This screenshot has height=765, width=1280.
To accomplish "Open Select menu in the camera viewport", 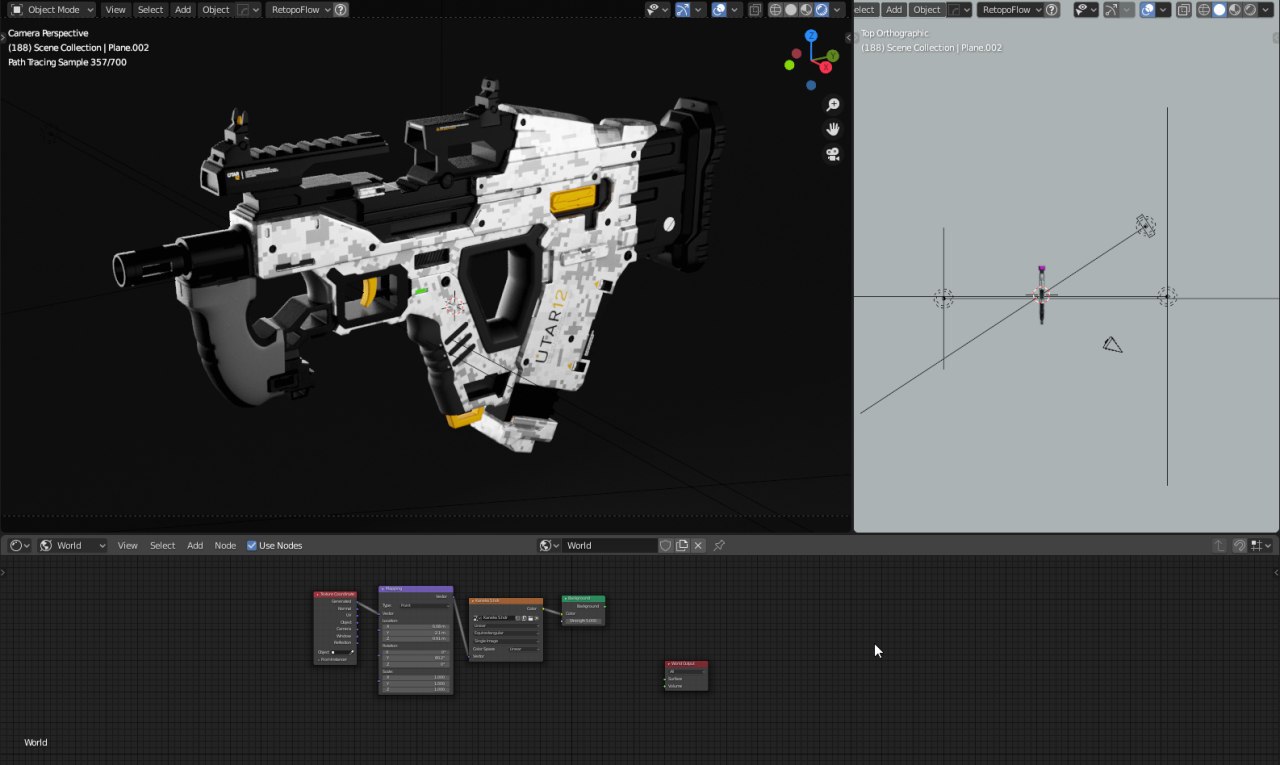I will point(150,10).
